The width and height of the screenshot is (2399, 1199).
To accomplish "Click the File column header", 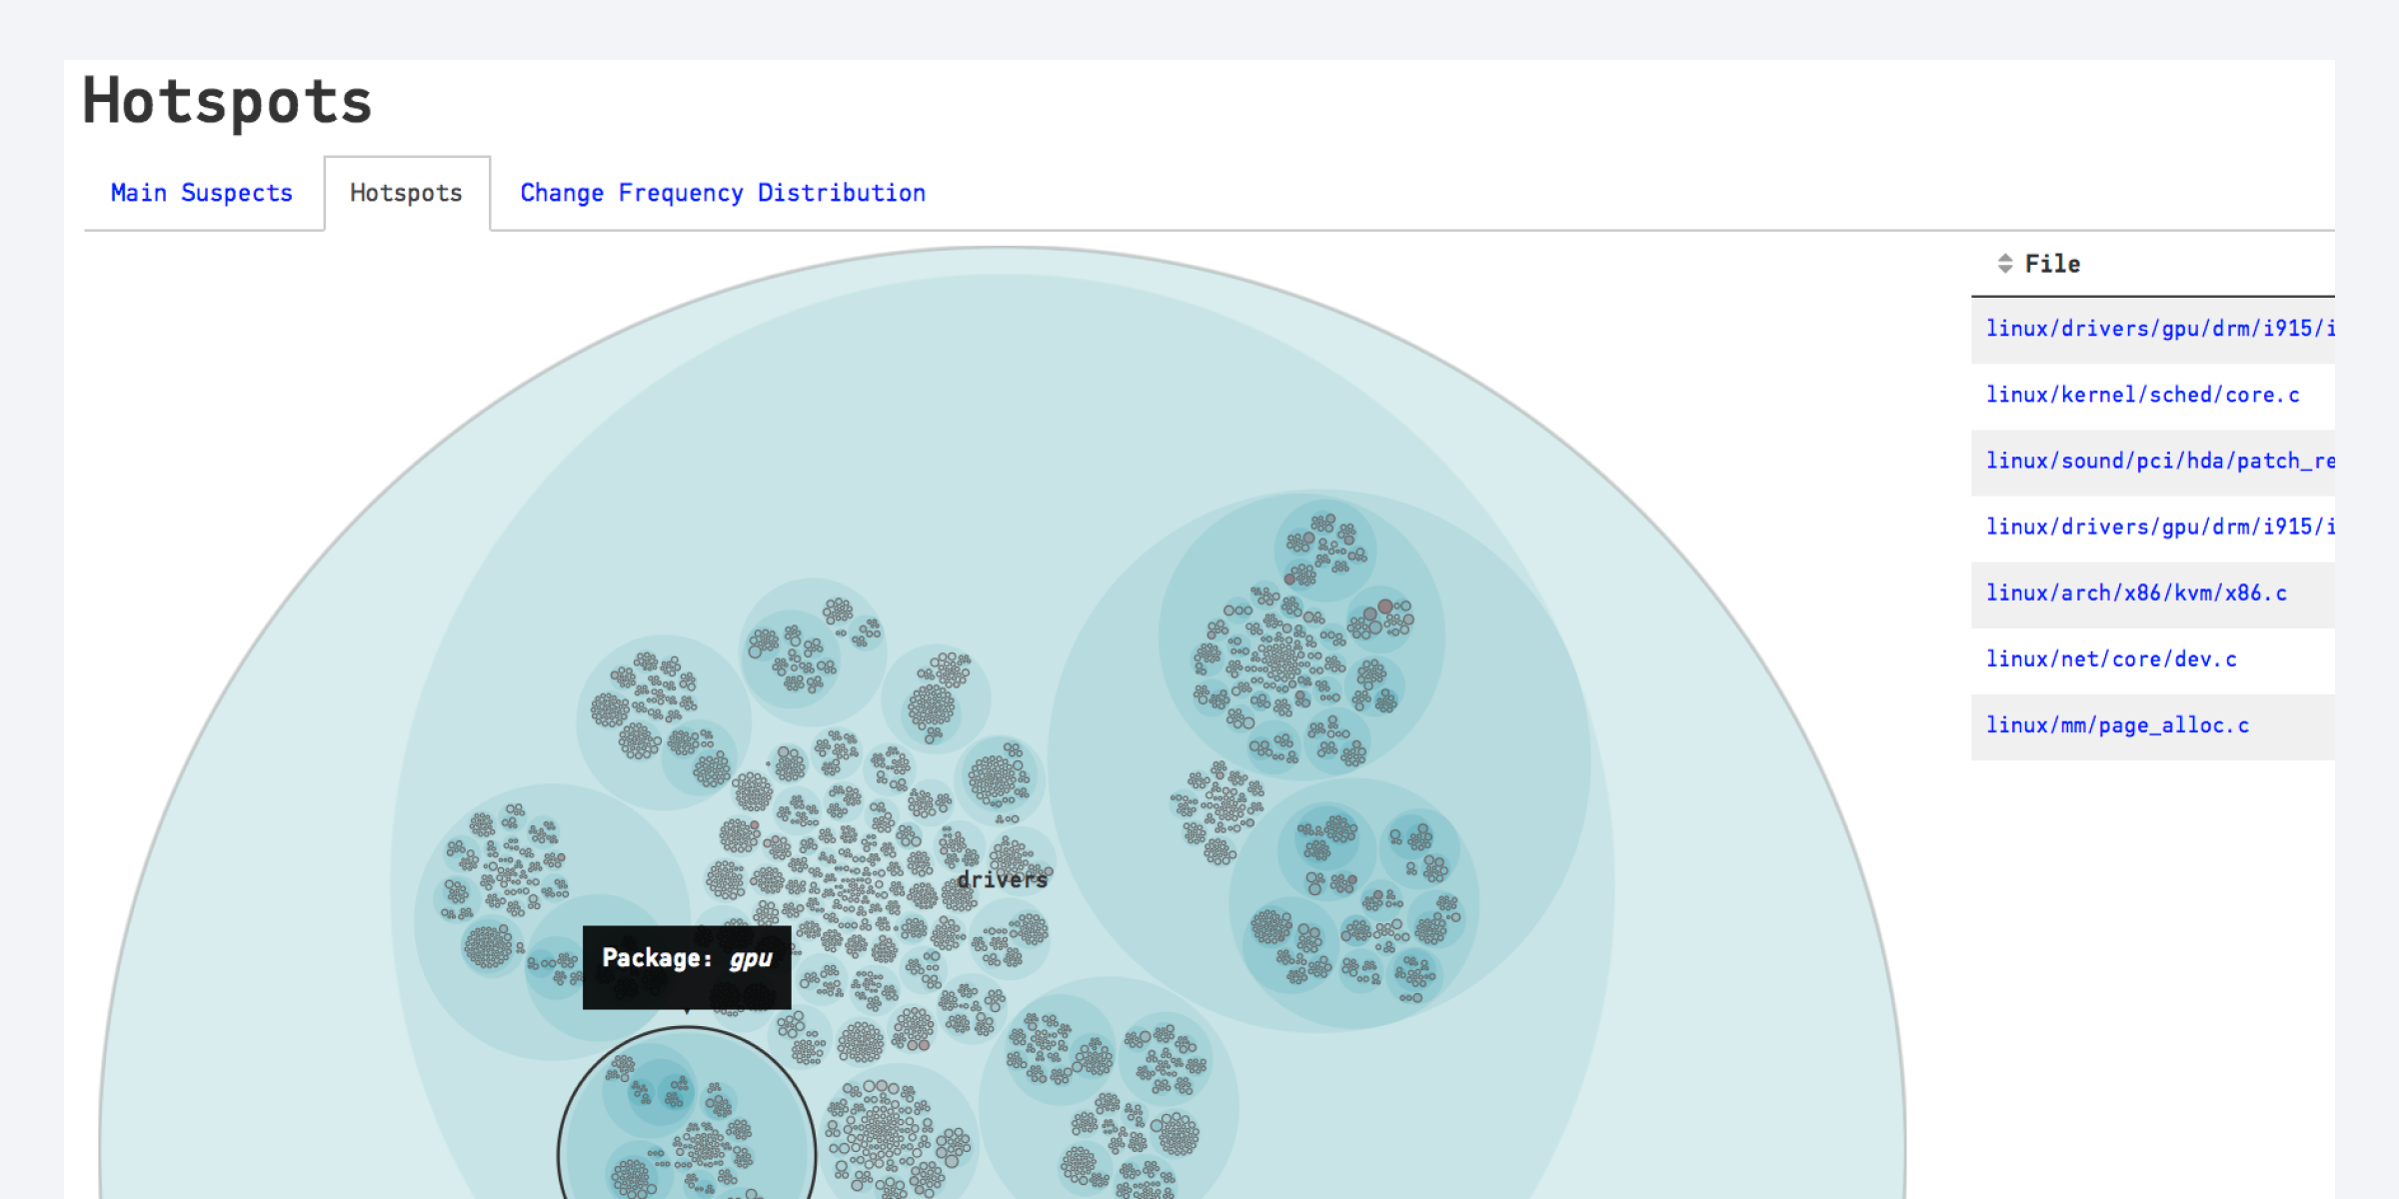I will pos(2052,264).
